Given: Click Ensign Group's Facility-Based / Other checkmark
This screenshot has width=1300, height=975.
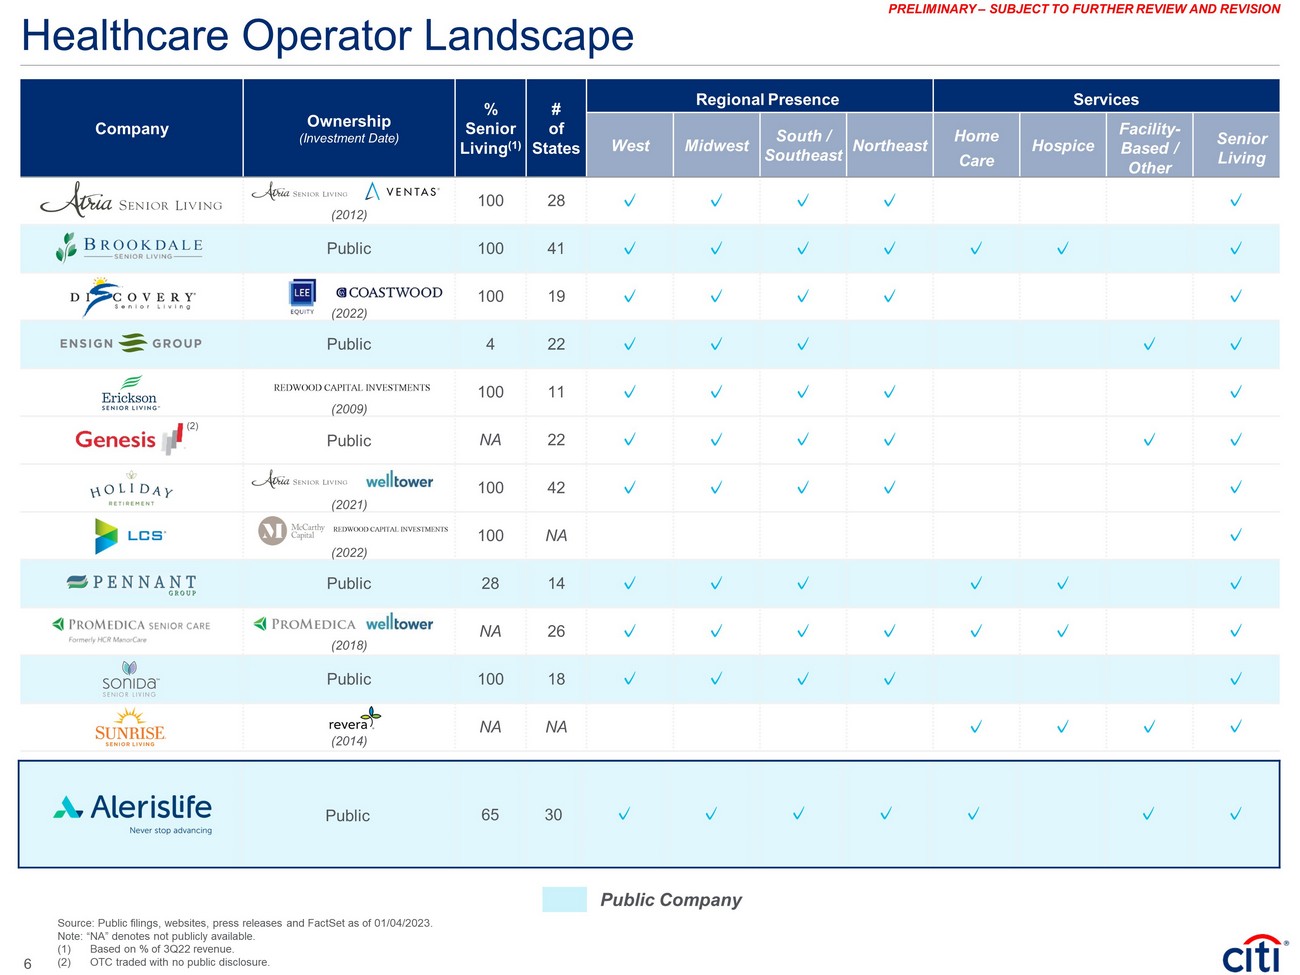Looking at the screenshot, I should click(1149, 344).
